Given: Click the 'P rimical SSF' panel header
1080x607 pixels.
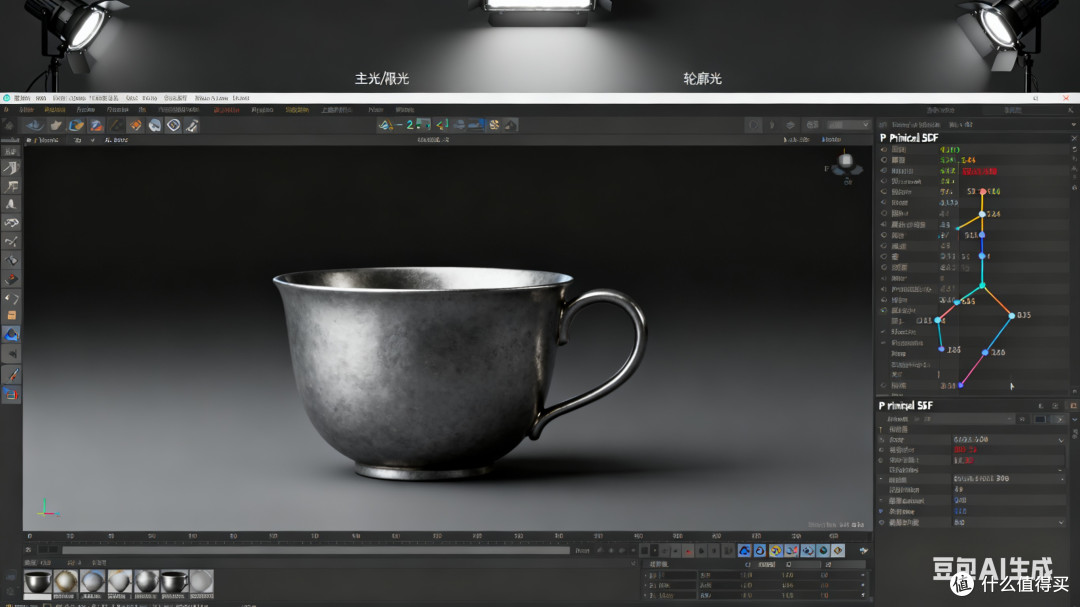Looking at the screenshot, I should click(906, 406).
